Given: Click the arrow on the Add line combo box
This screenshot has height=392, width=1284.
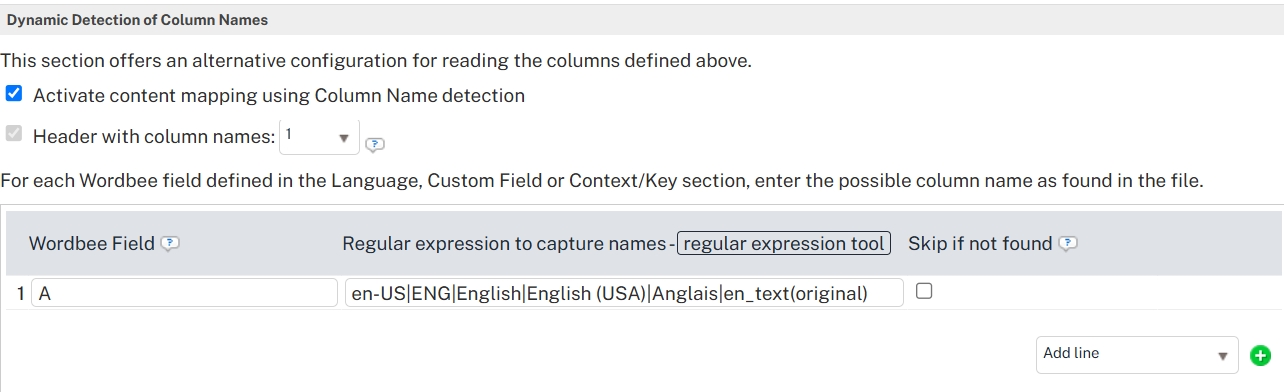Looking at the screenshot, I should point(1223,355).
